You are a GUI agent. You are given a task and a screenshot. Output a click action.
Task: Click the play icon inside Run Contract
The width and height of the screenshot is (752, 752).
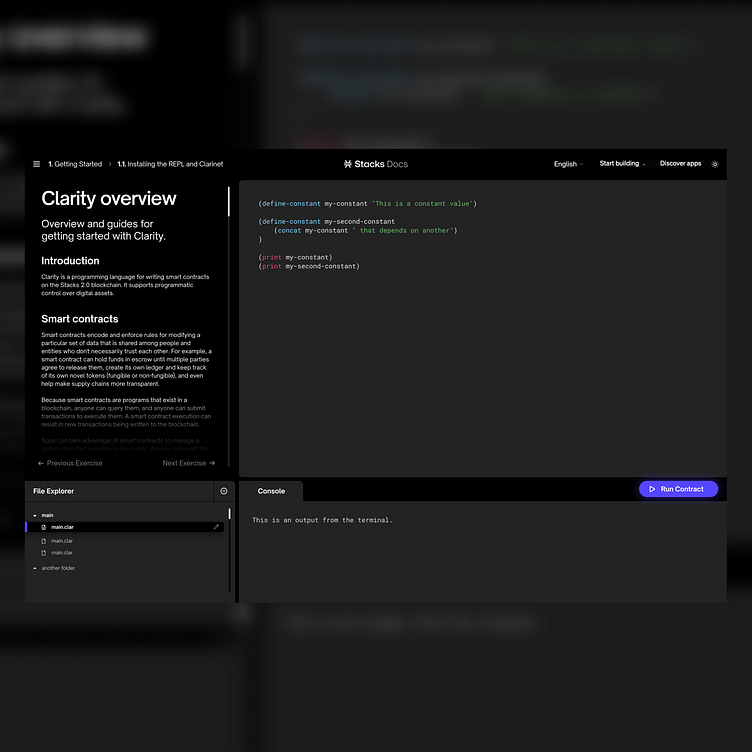(652, 489)
